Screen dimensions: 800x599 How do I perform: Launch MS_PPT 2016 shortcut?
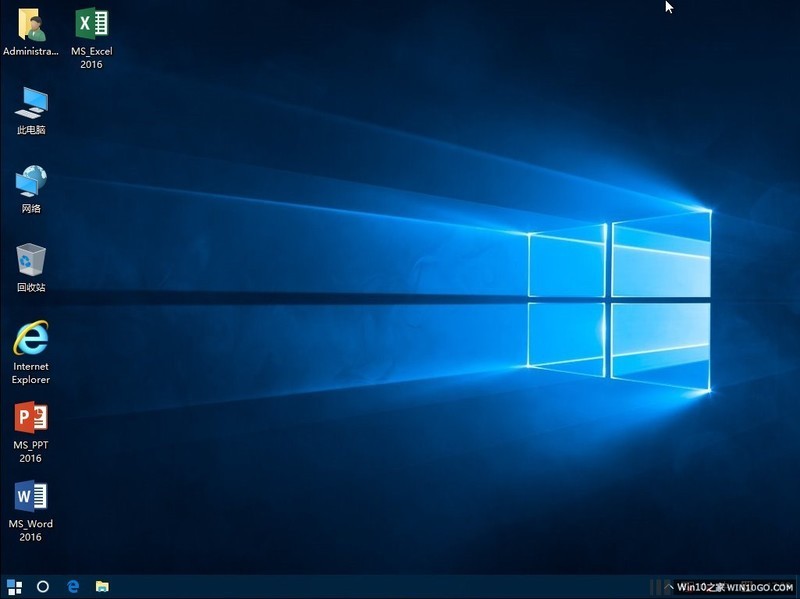[31, 417]
